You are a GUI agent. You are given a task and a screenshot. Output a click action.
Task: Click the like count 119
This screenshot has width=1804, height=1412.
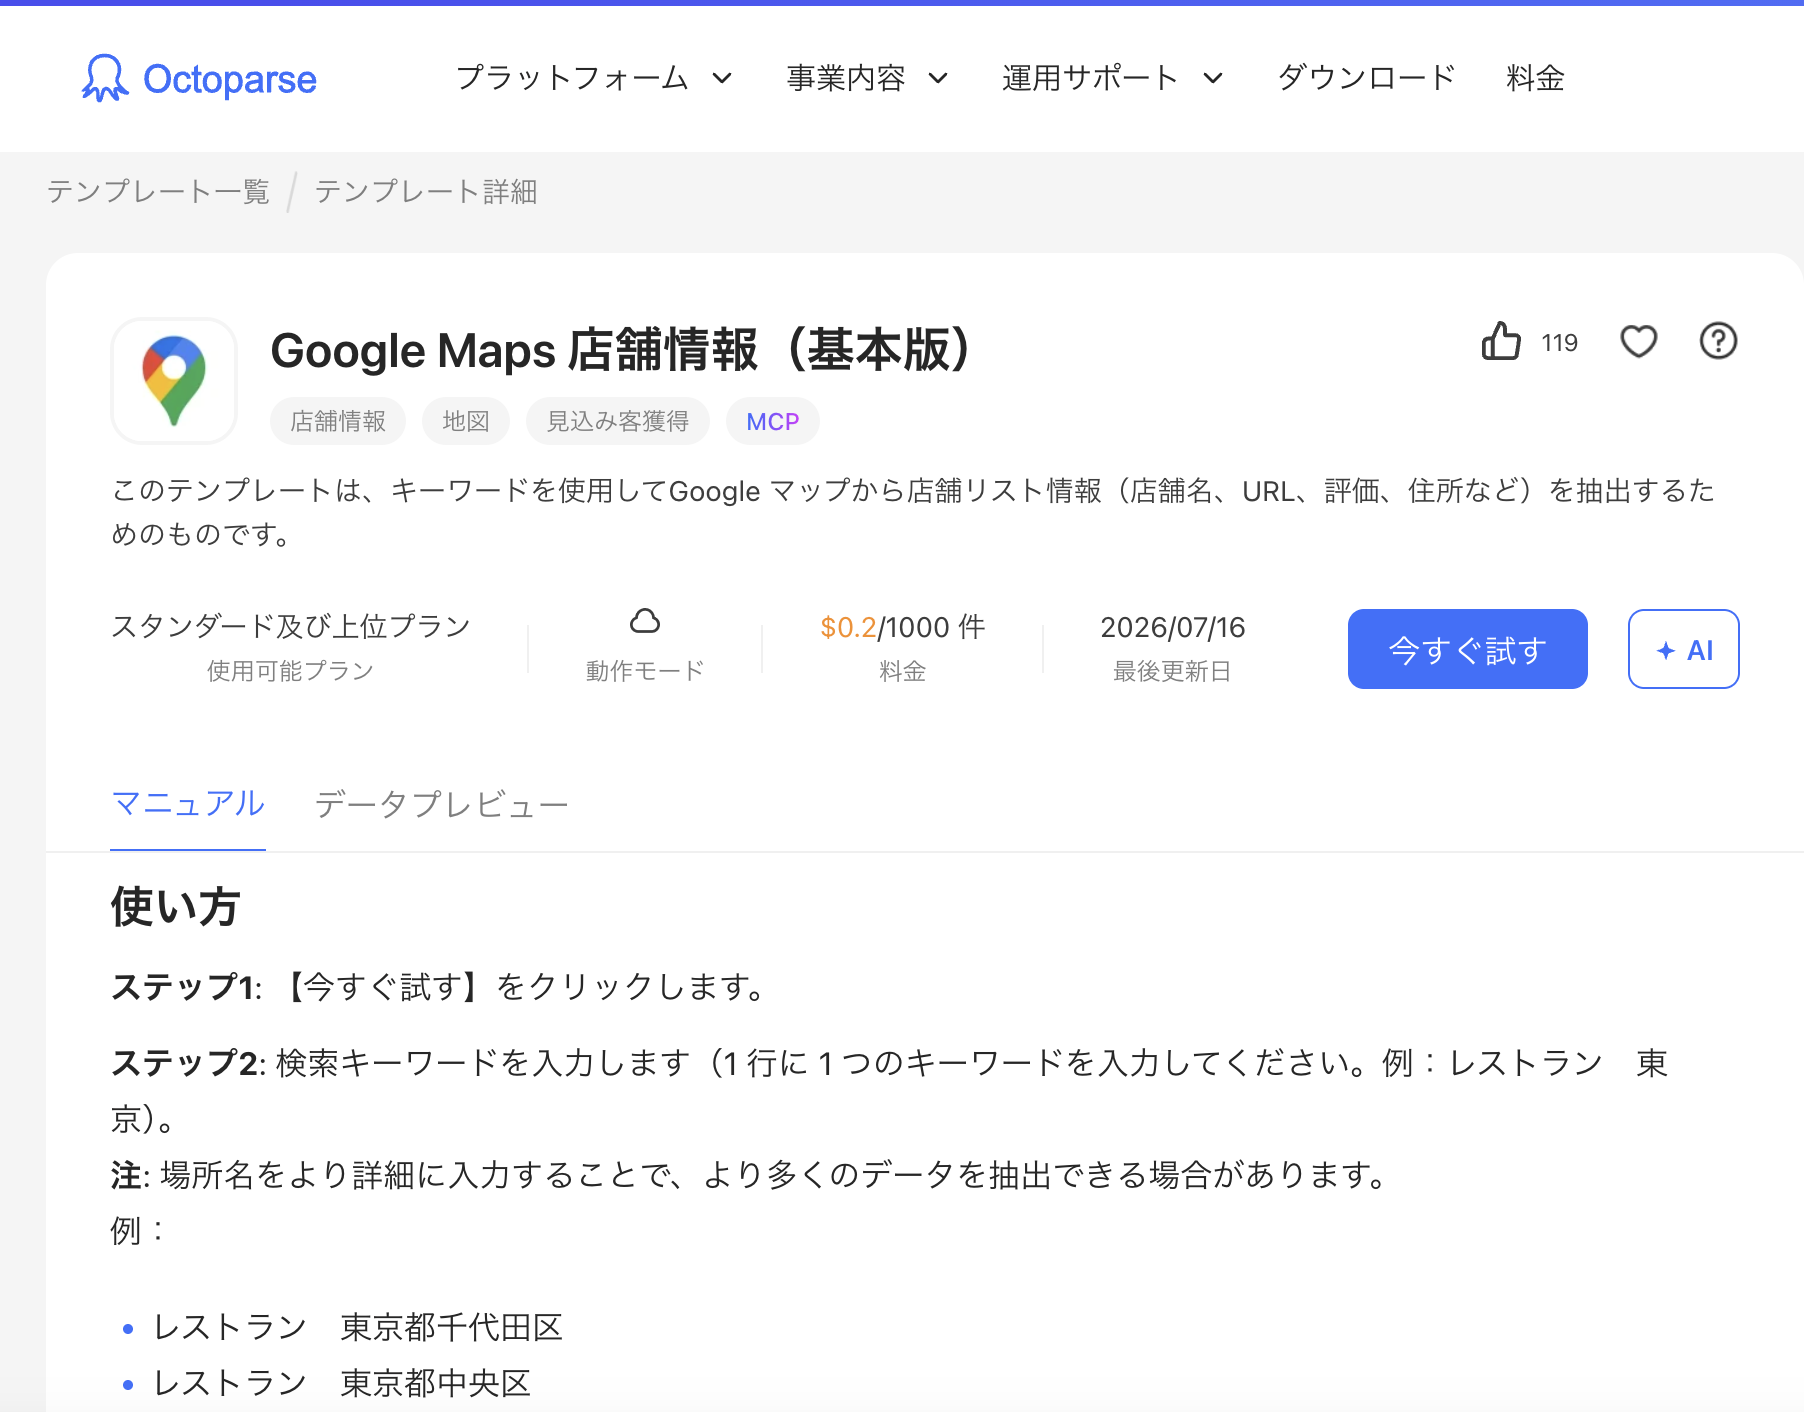1559,343
